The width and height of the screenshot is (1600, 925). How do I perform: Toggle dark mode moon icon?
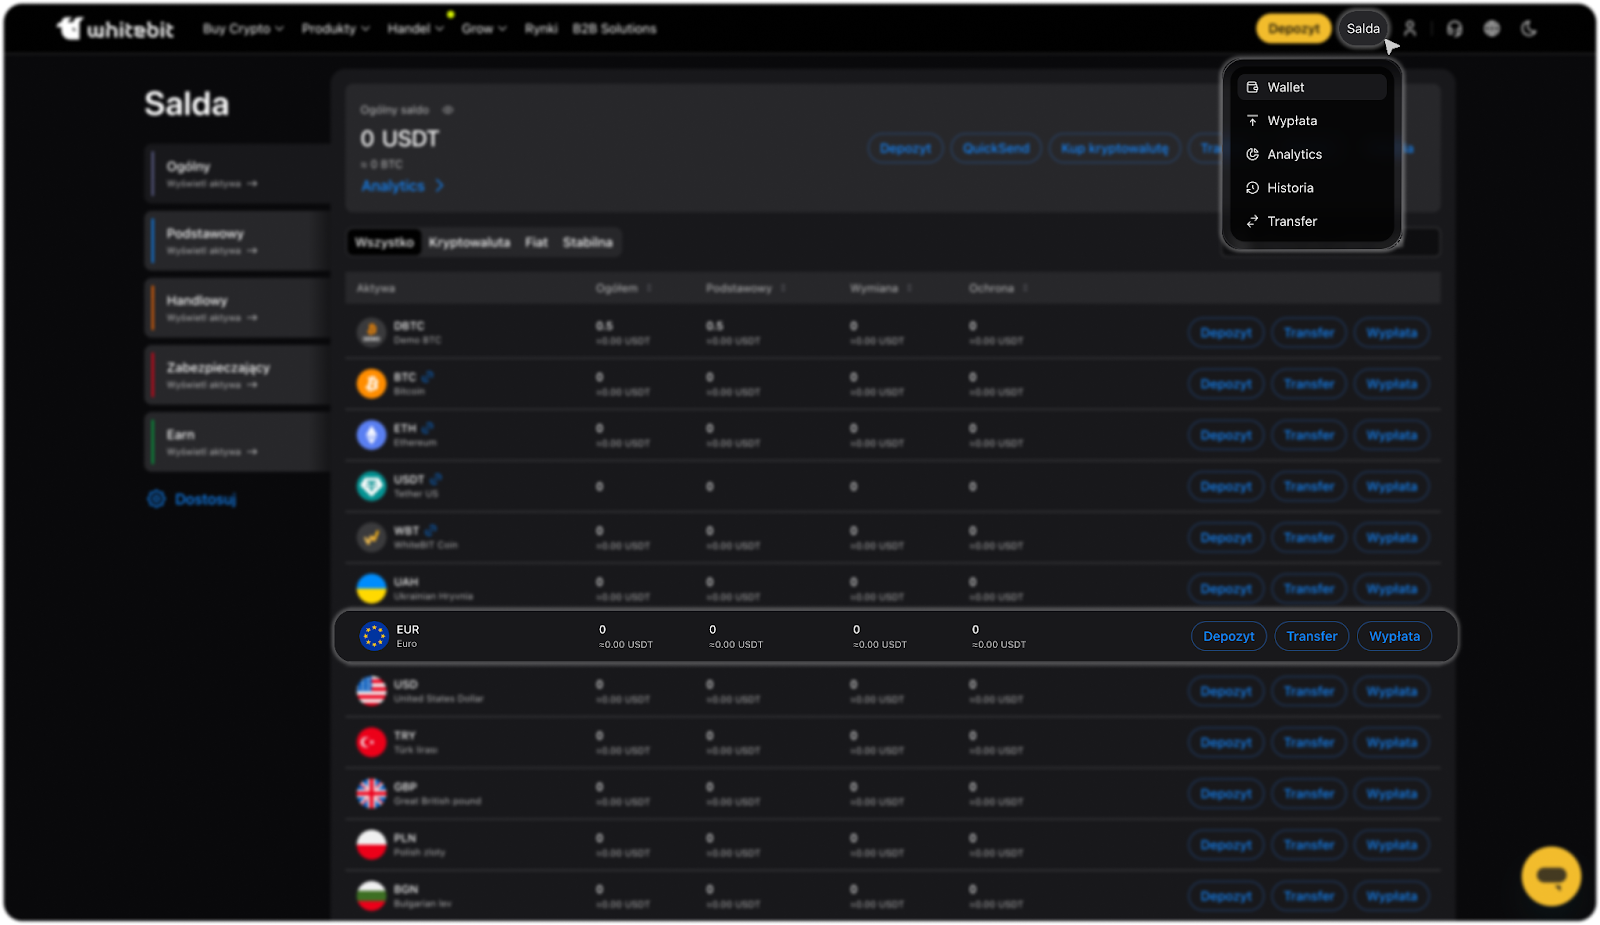click(x=1529, y=29)
